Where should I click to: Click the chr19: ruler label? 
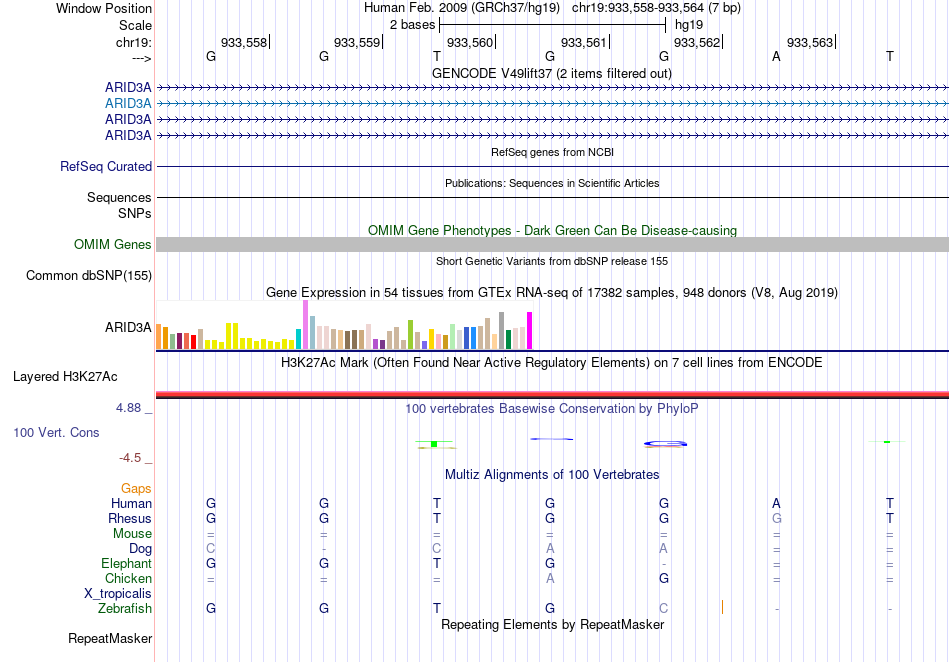coord(133,42)
